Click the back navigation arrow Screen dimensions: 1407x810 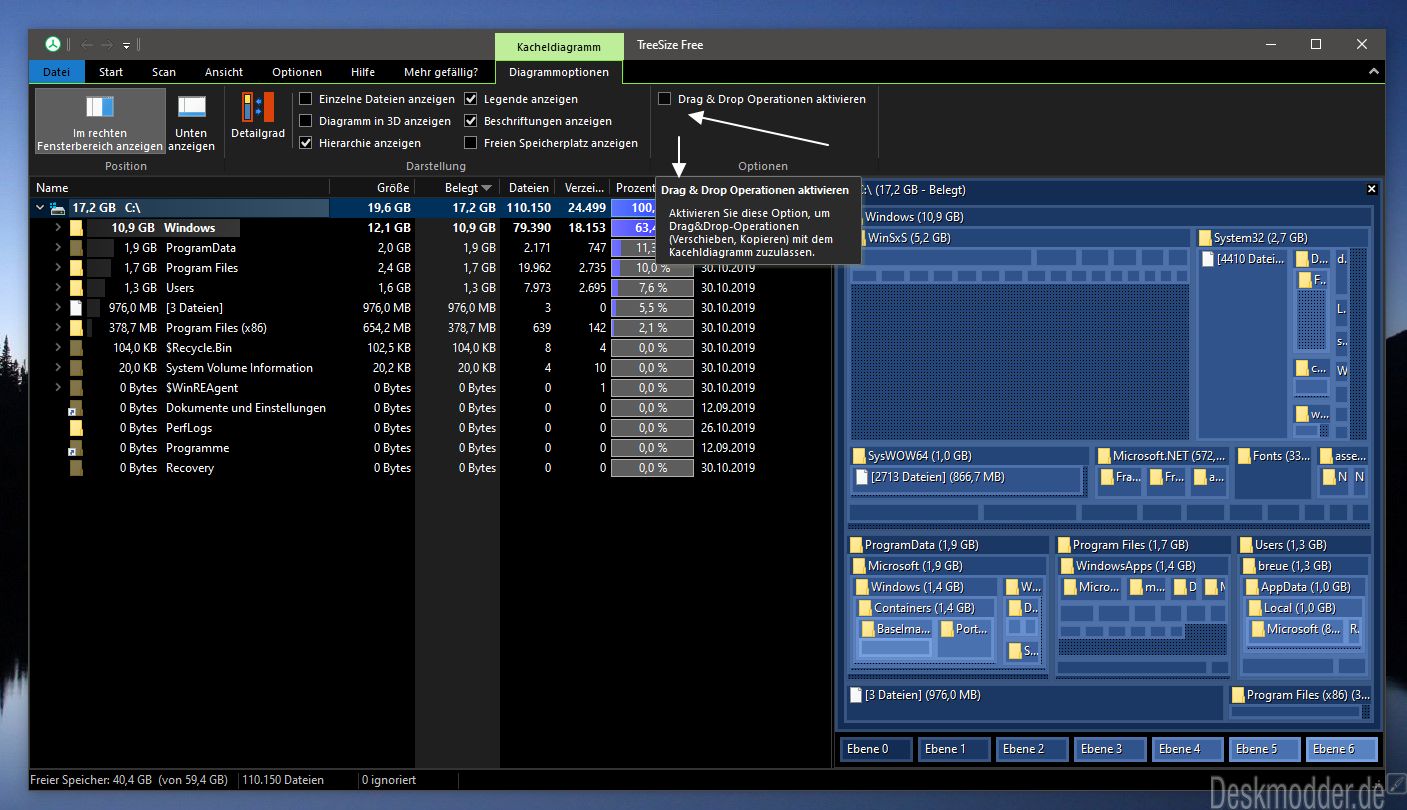[x=87, y=45]
